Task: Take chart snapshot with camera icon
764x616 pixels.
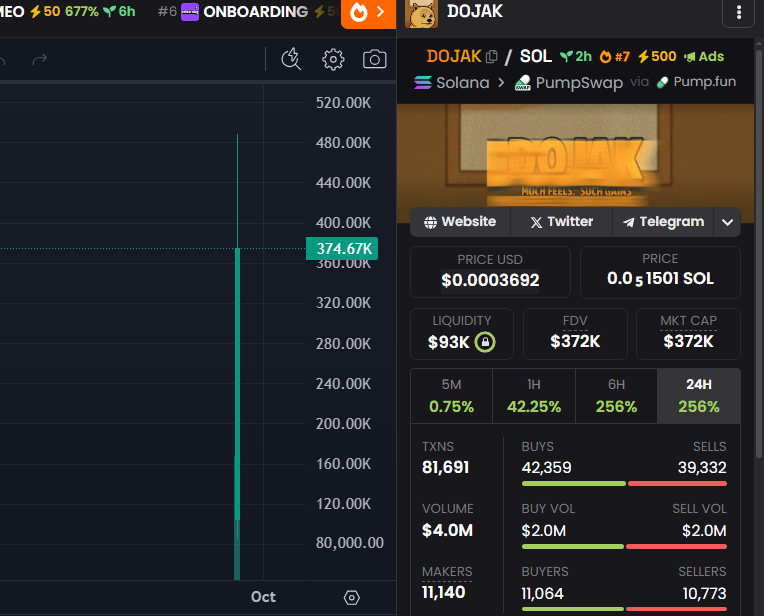Action: pyautogui.click(x=374, y=59)
